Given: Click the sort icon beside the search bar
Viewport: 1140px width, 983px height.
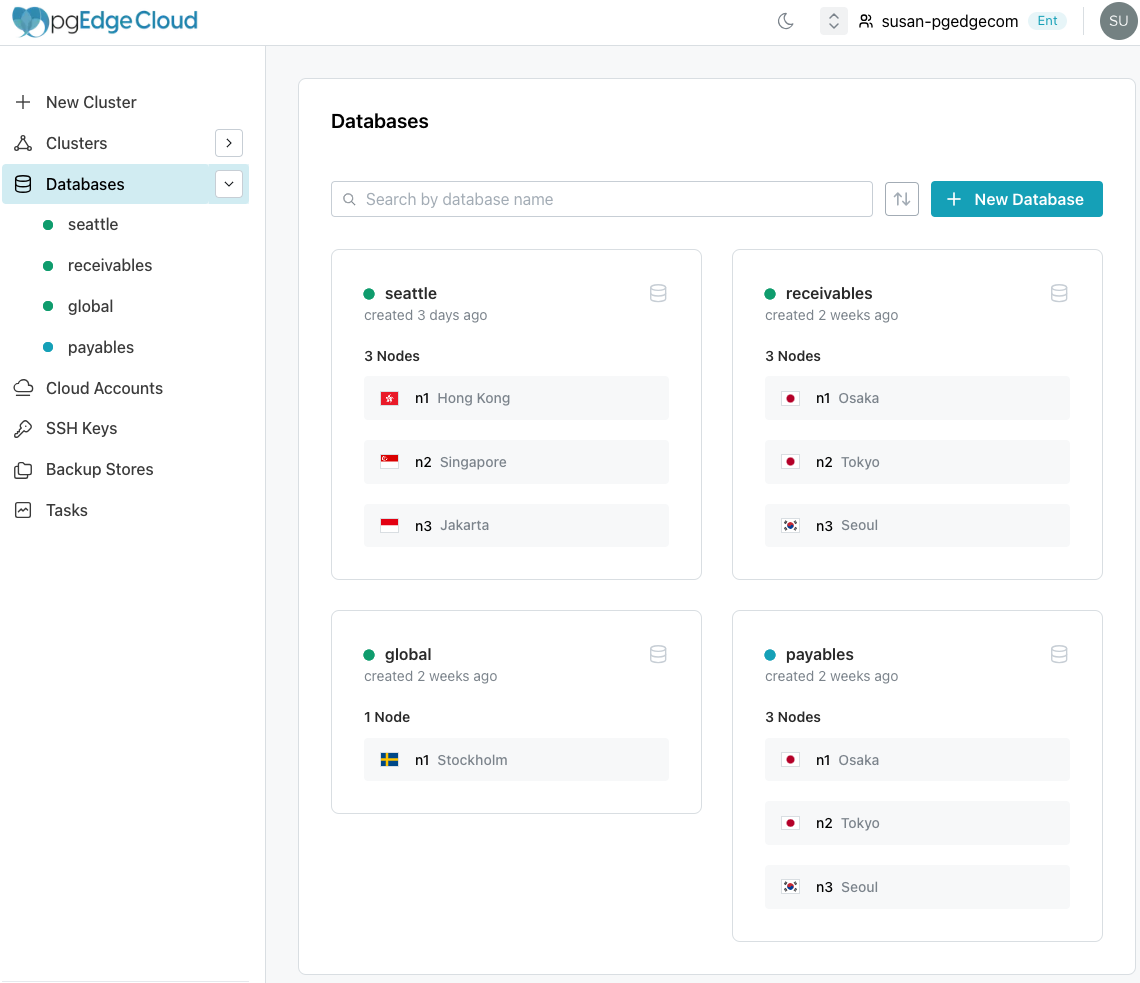Looking at the screenshot, I should [x=901, y=199].
